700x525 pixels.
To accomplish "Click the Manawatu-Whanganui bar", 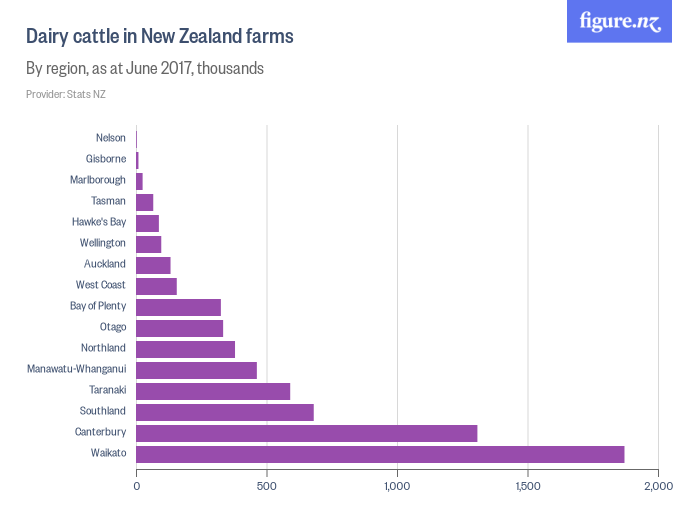I will (x=196, y=370).
